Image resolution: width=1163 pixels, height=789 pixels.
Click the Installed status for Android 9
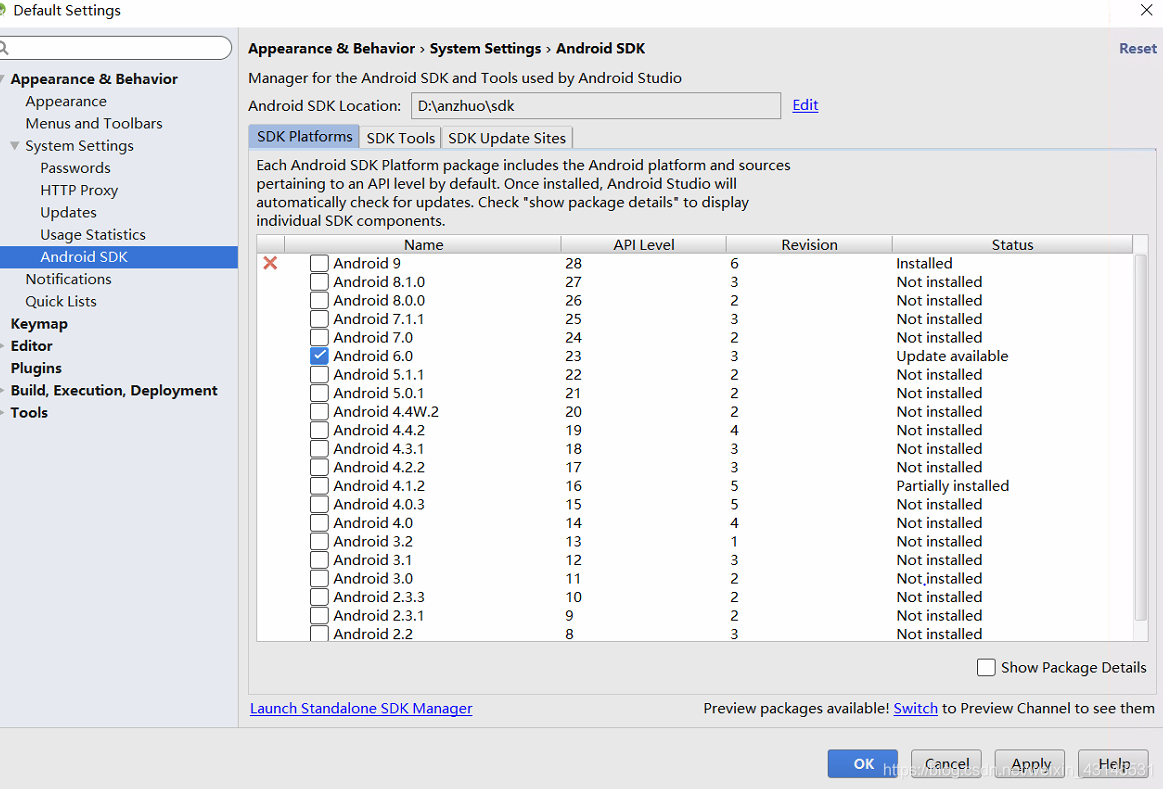tap(924, 263)
